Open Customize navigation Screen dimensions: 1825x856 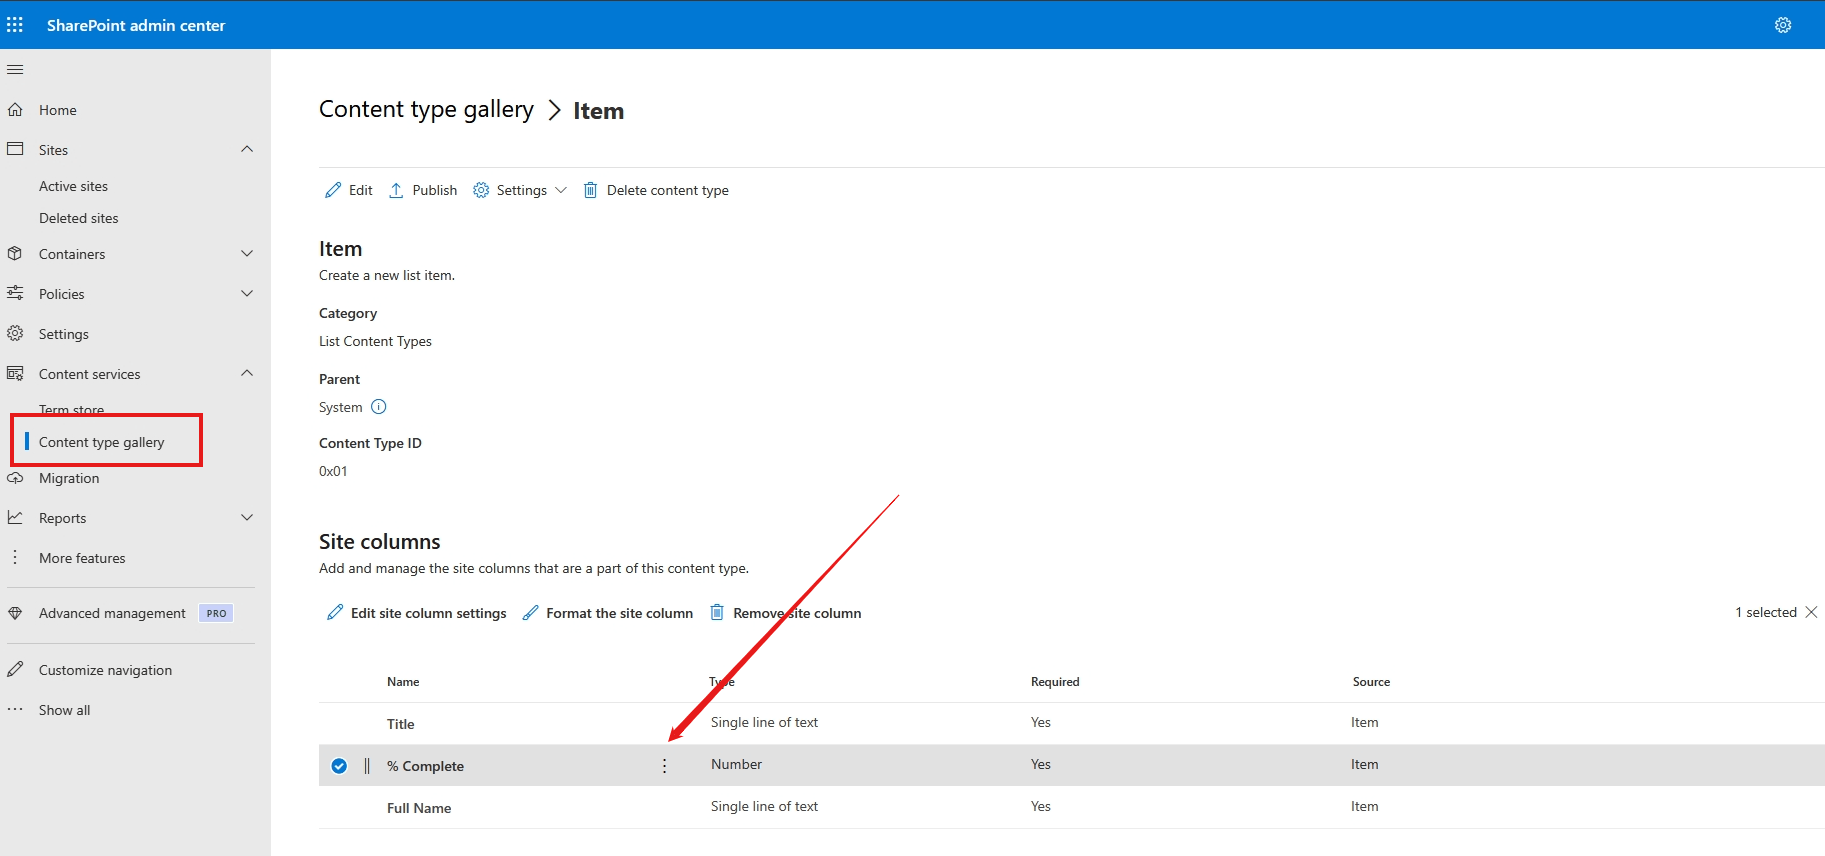[x=105, y=670]
